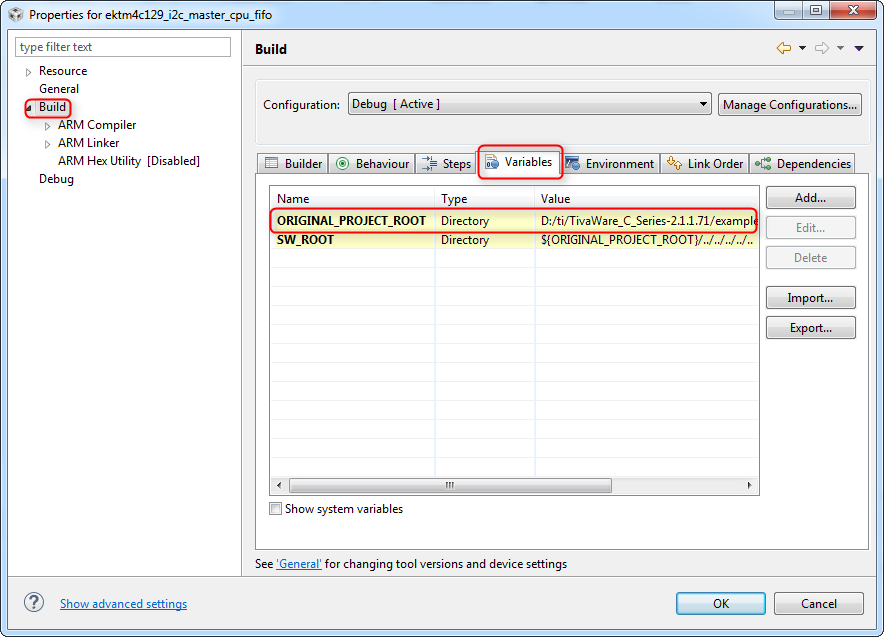Click the scrollbar left arrow
Image resolution: width=884 pixels, height=637 pixels.
click(279, 485)
